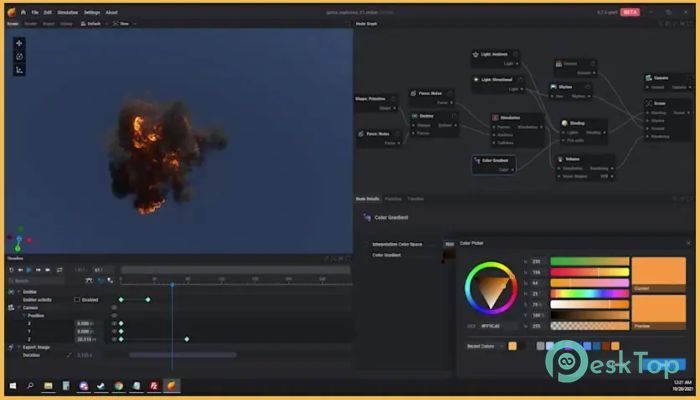The height and width of the screenshot is (400, 700).
Task: Toggle the Ground node enable circle
Action: pyautogui.click(x=592, y=64)
